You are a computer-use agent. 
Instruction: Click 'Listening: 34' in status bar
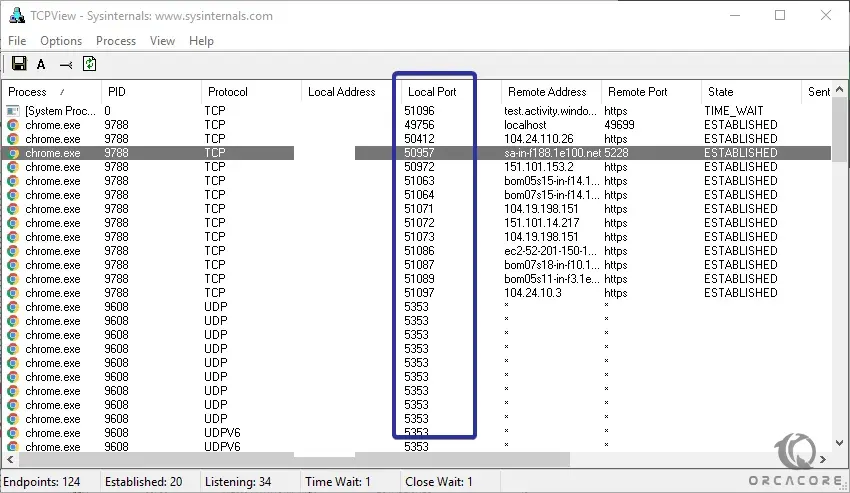click(237, 482)
